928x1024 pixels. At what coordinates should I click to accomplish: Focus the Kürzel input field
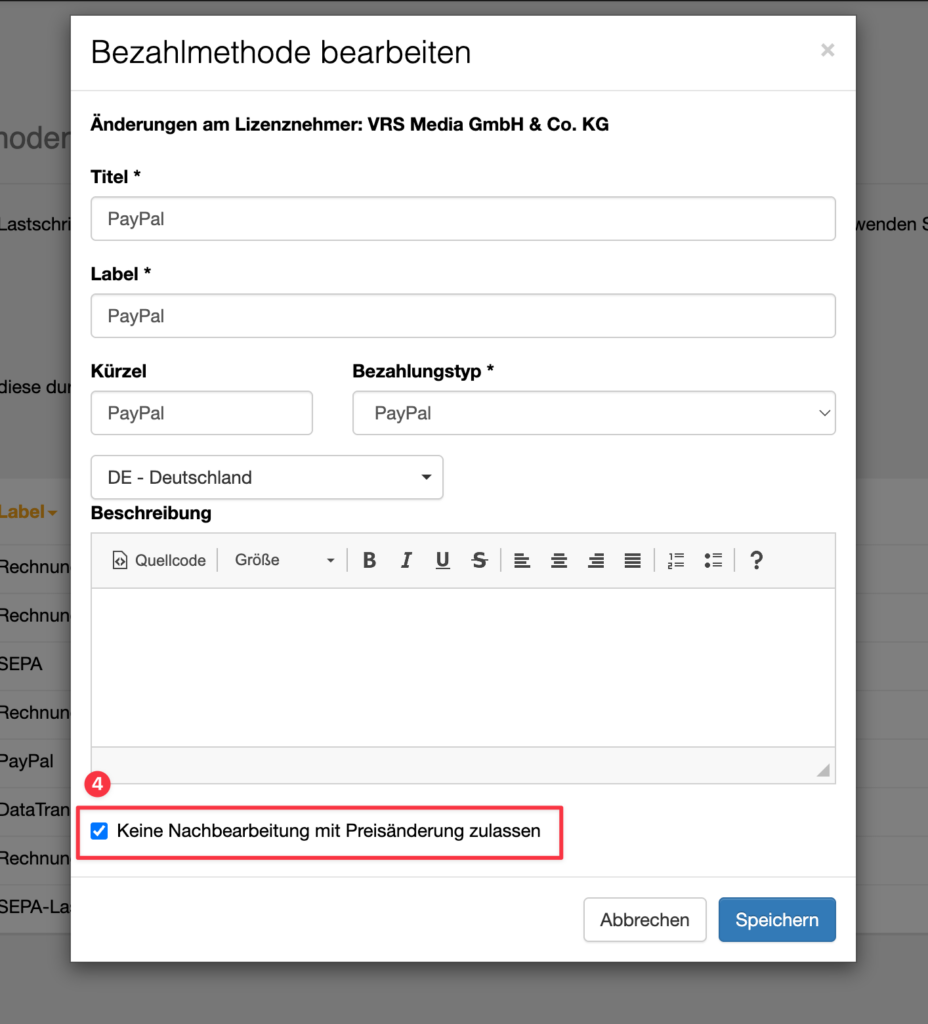(202, 413)
